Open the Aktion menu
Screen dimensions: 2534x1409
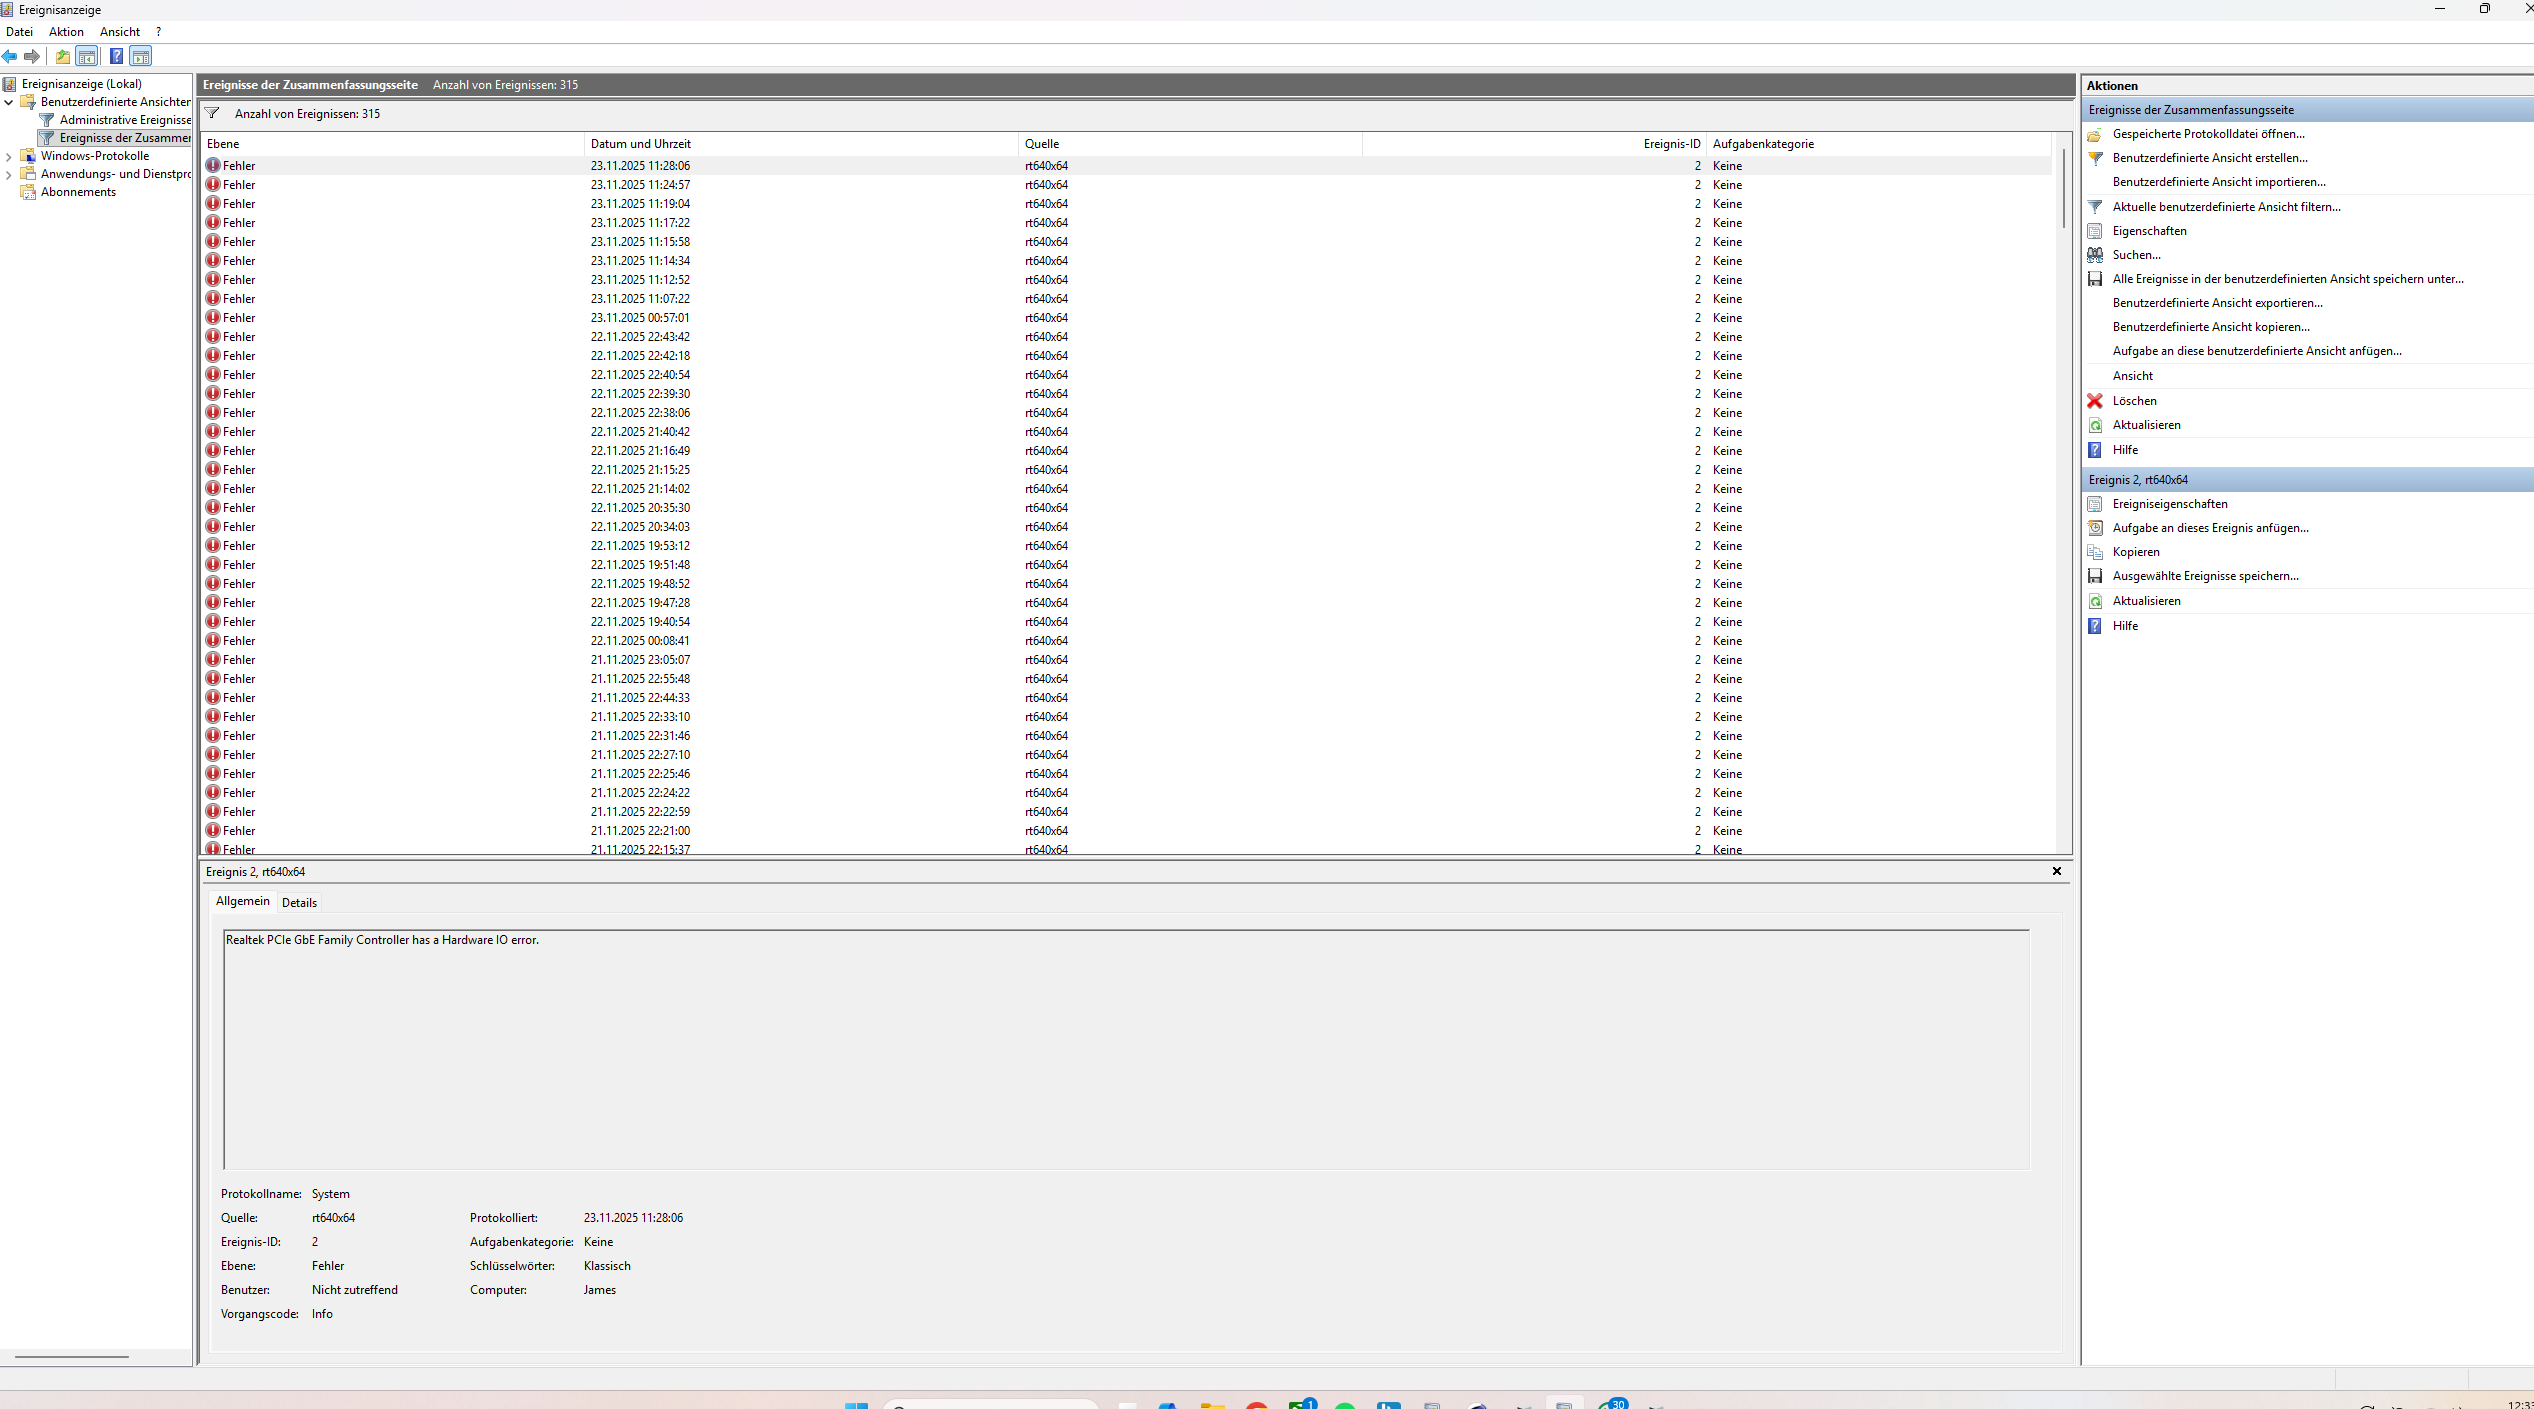(x=66, y=32)
